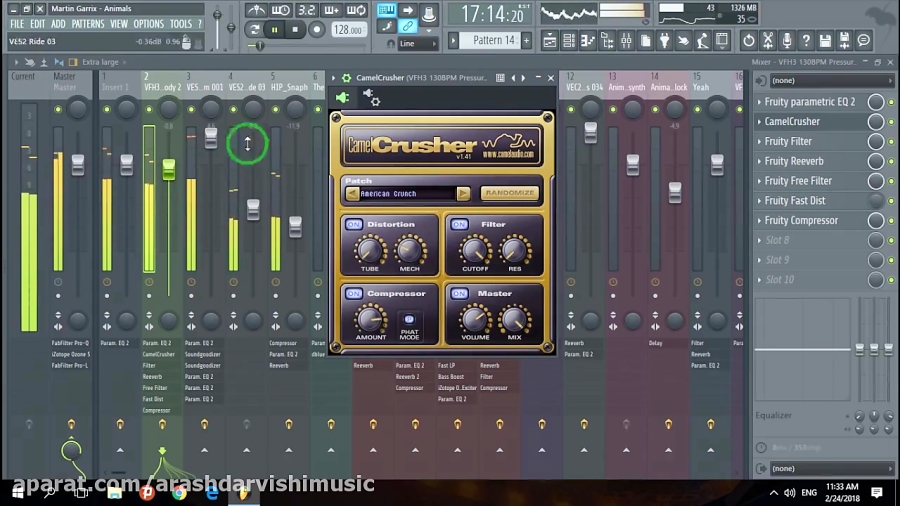Screen dimensions: 900x506
Task: Open the Line snap dropdown
Action: (417, 44)
